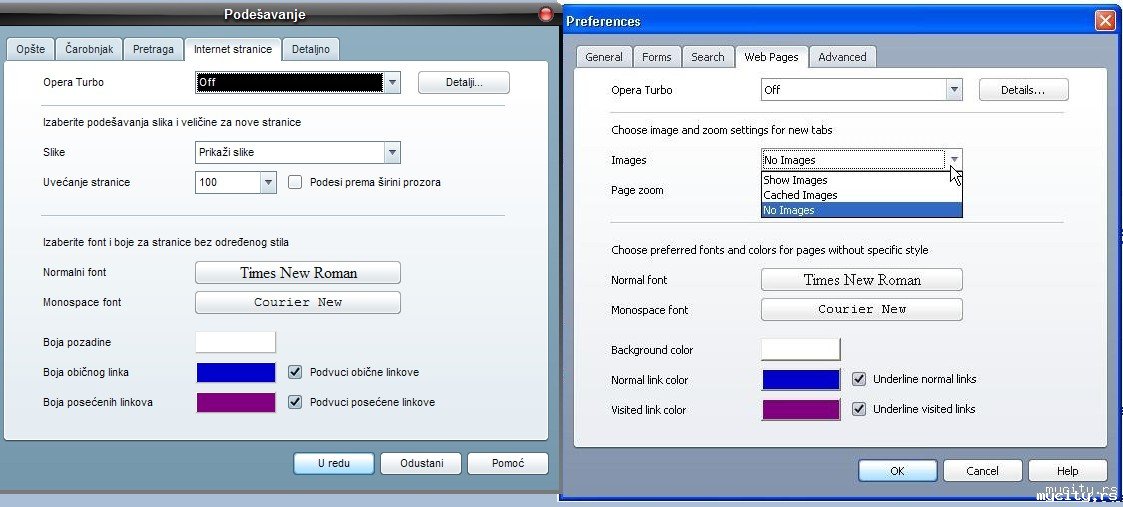
Task: Uncheck Podvuci posećene linkove
Action: pos(295,402)
